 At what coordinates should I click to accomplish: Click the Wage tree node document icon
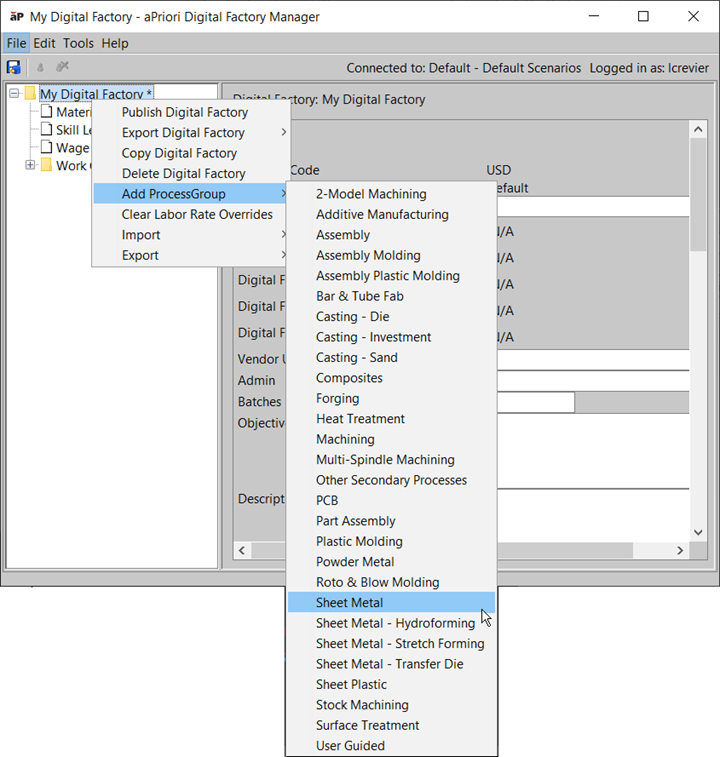point(46,147)
